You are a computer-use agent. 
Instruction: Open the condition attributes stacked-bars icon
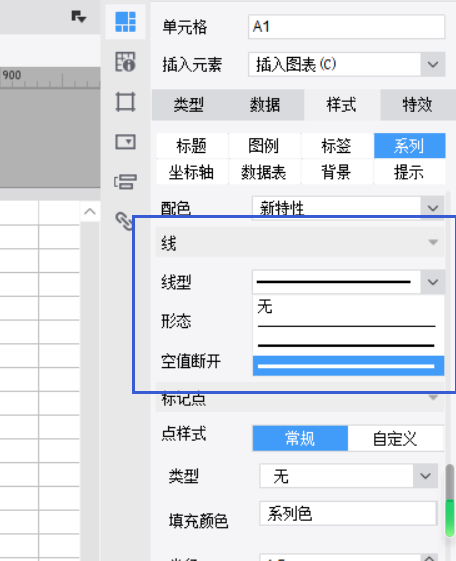click(126, 182)
